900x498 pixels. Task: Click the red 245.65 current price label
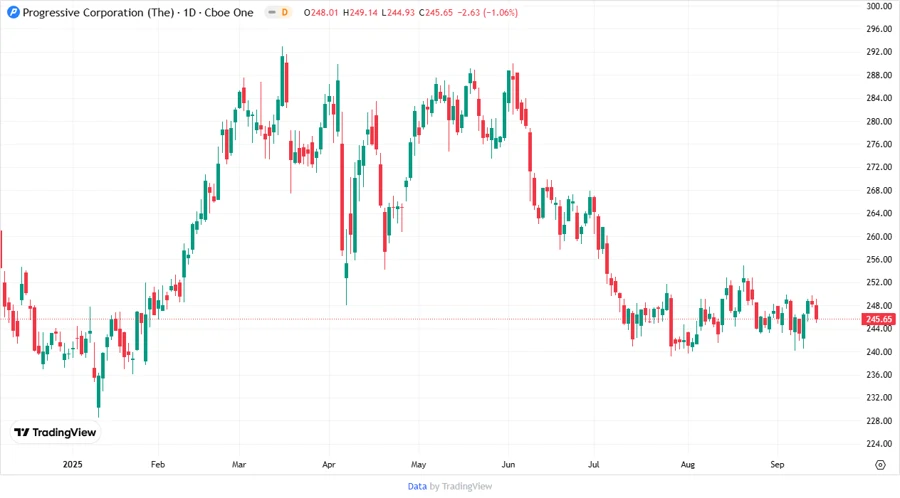878,319
